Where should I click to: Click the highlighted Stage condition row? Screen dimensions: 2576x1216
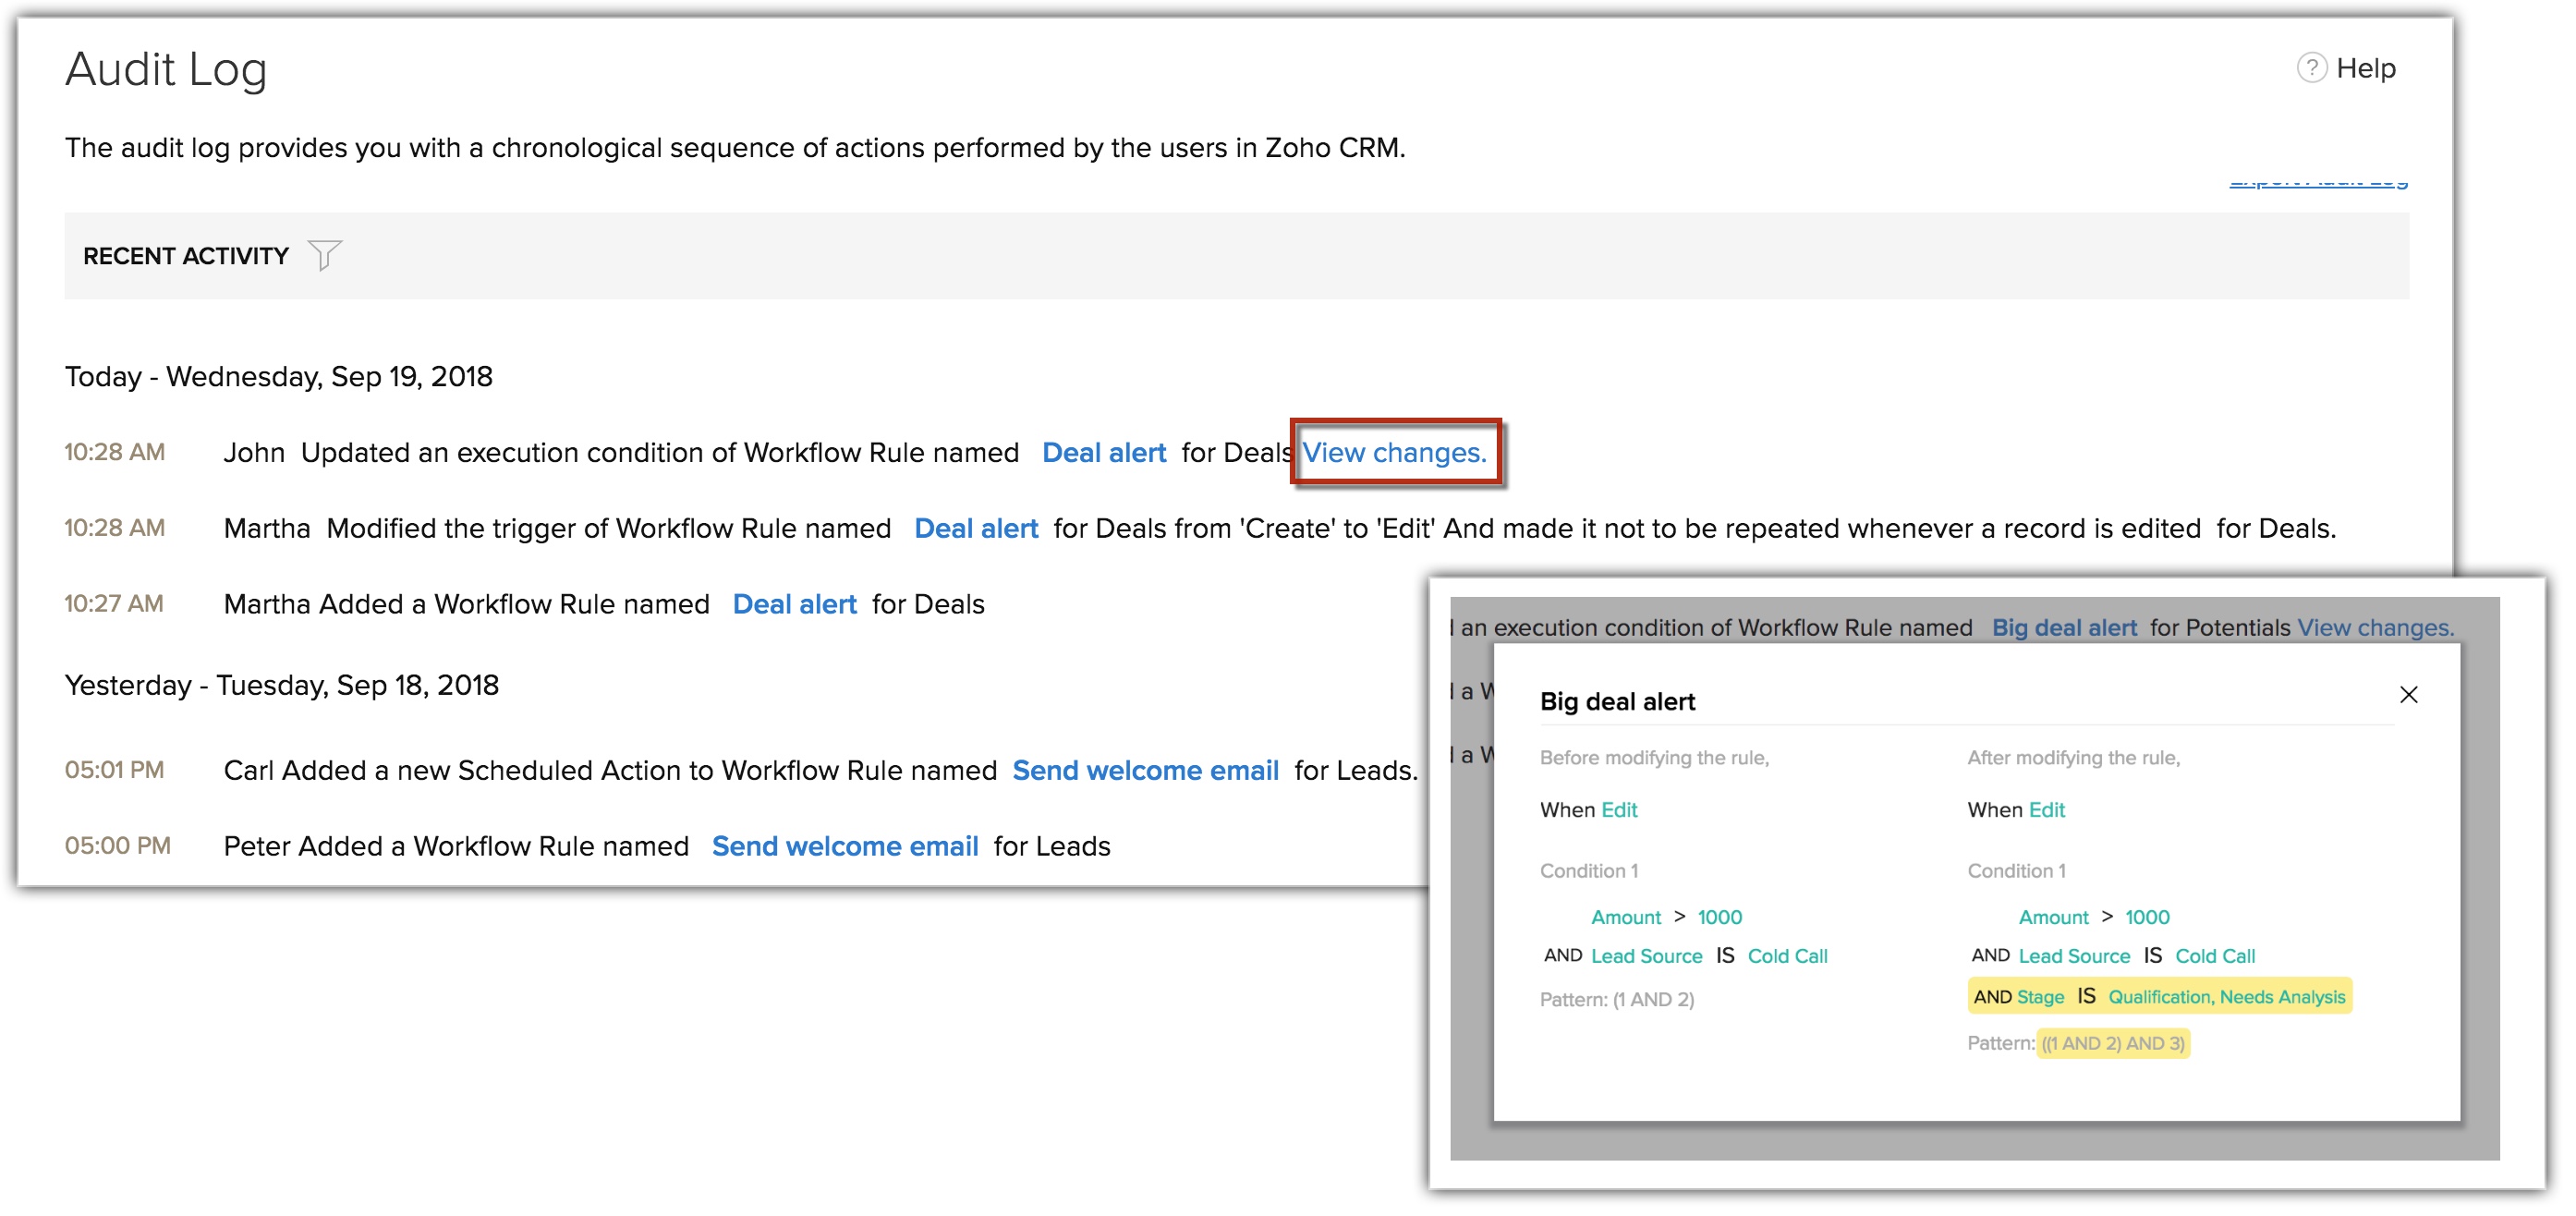tap(2159, 997)
